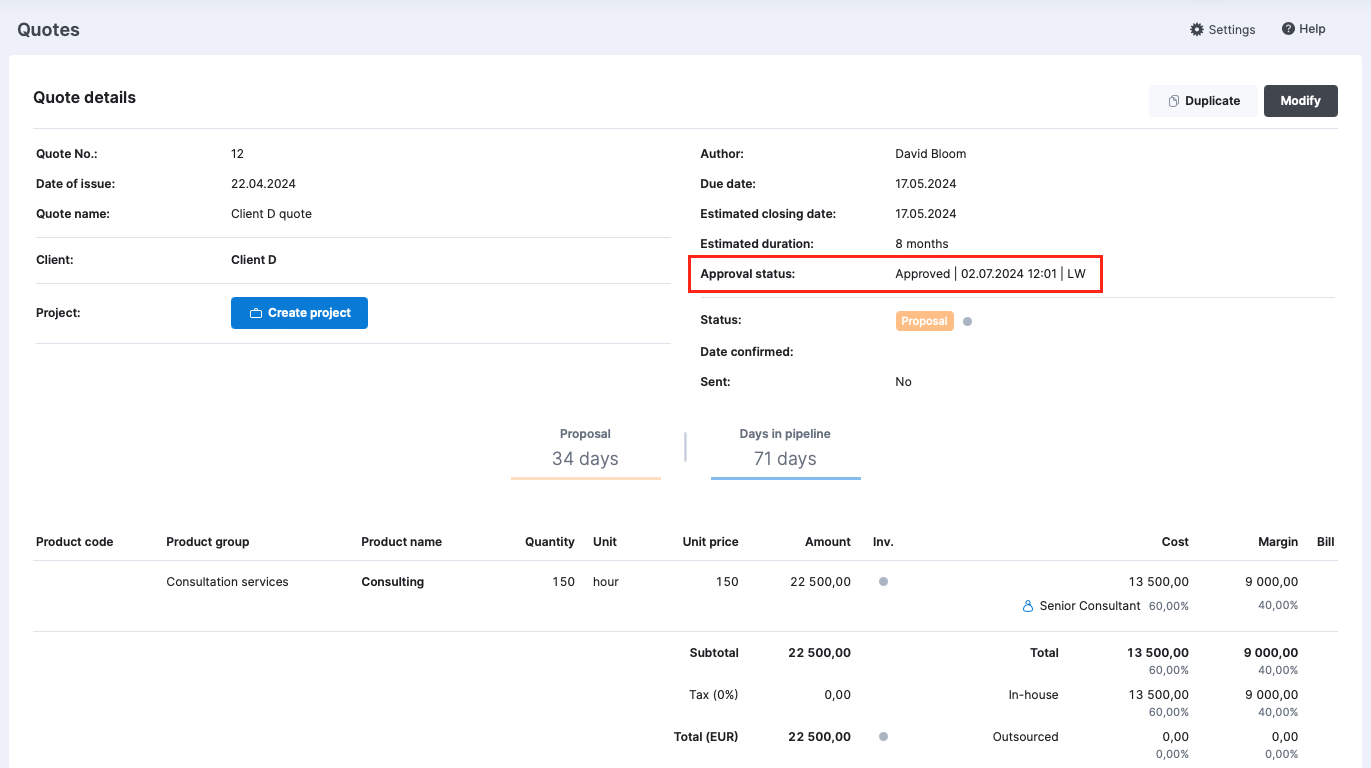
Task: Click the In-house cost label
Action: pos(1033,695)
